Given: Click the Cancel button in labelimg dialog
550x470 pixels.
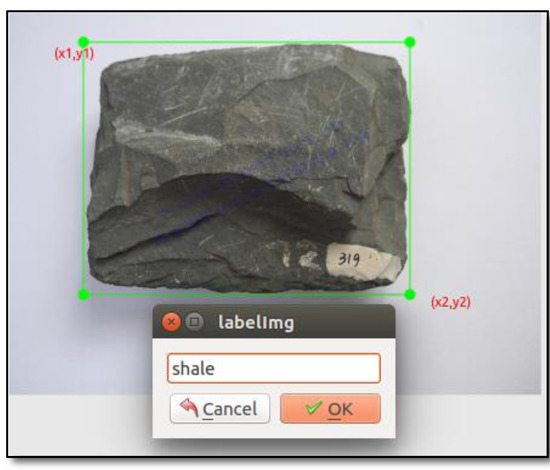Looking at the screenshot, I should pos(220,409).
